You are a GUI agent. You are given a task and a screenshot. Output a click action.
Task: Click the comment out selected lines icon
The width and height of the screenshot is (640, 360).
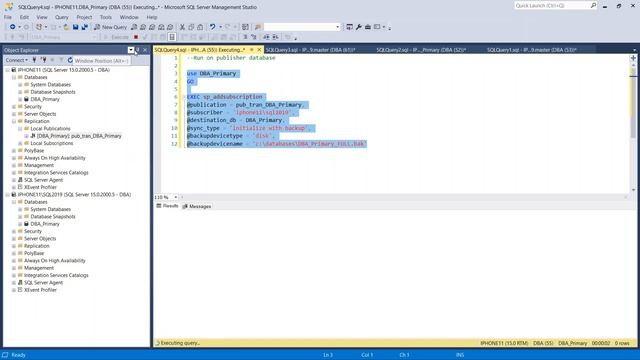tap(245, 37)
